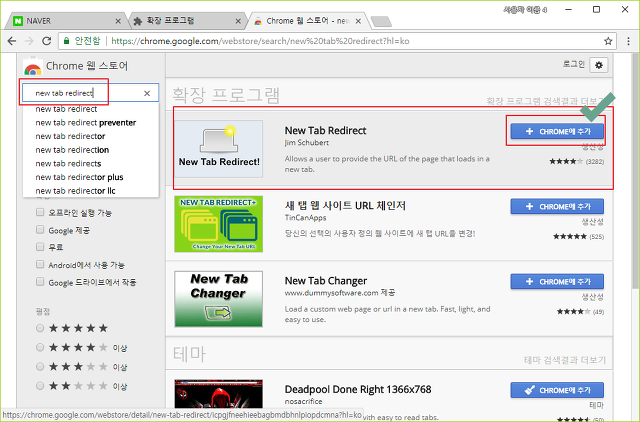The height and width of the screenshot is (422, 640).
Task: Select the two stars 이상 radio button
Action: pyautogui.click(x=40, y=386)
